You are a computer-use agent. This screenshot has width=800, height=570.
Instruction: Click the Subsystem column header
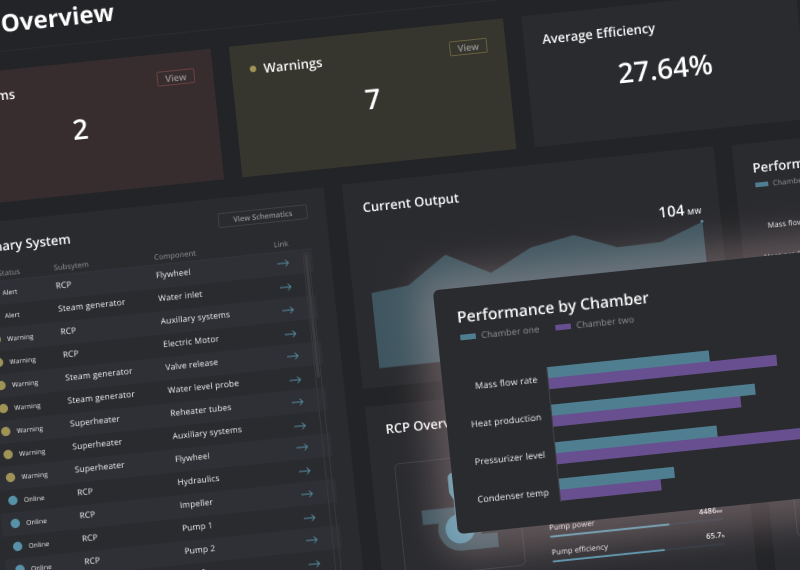[71, 266]
